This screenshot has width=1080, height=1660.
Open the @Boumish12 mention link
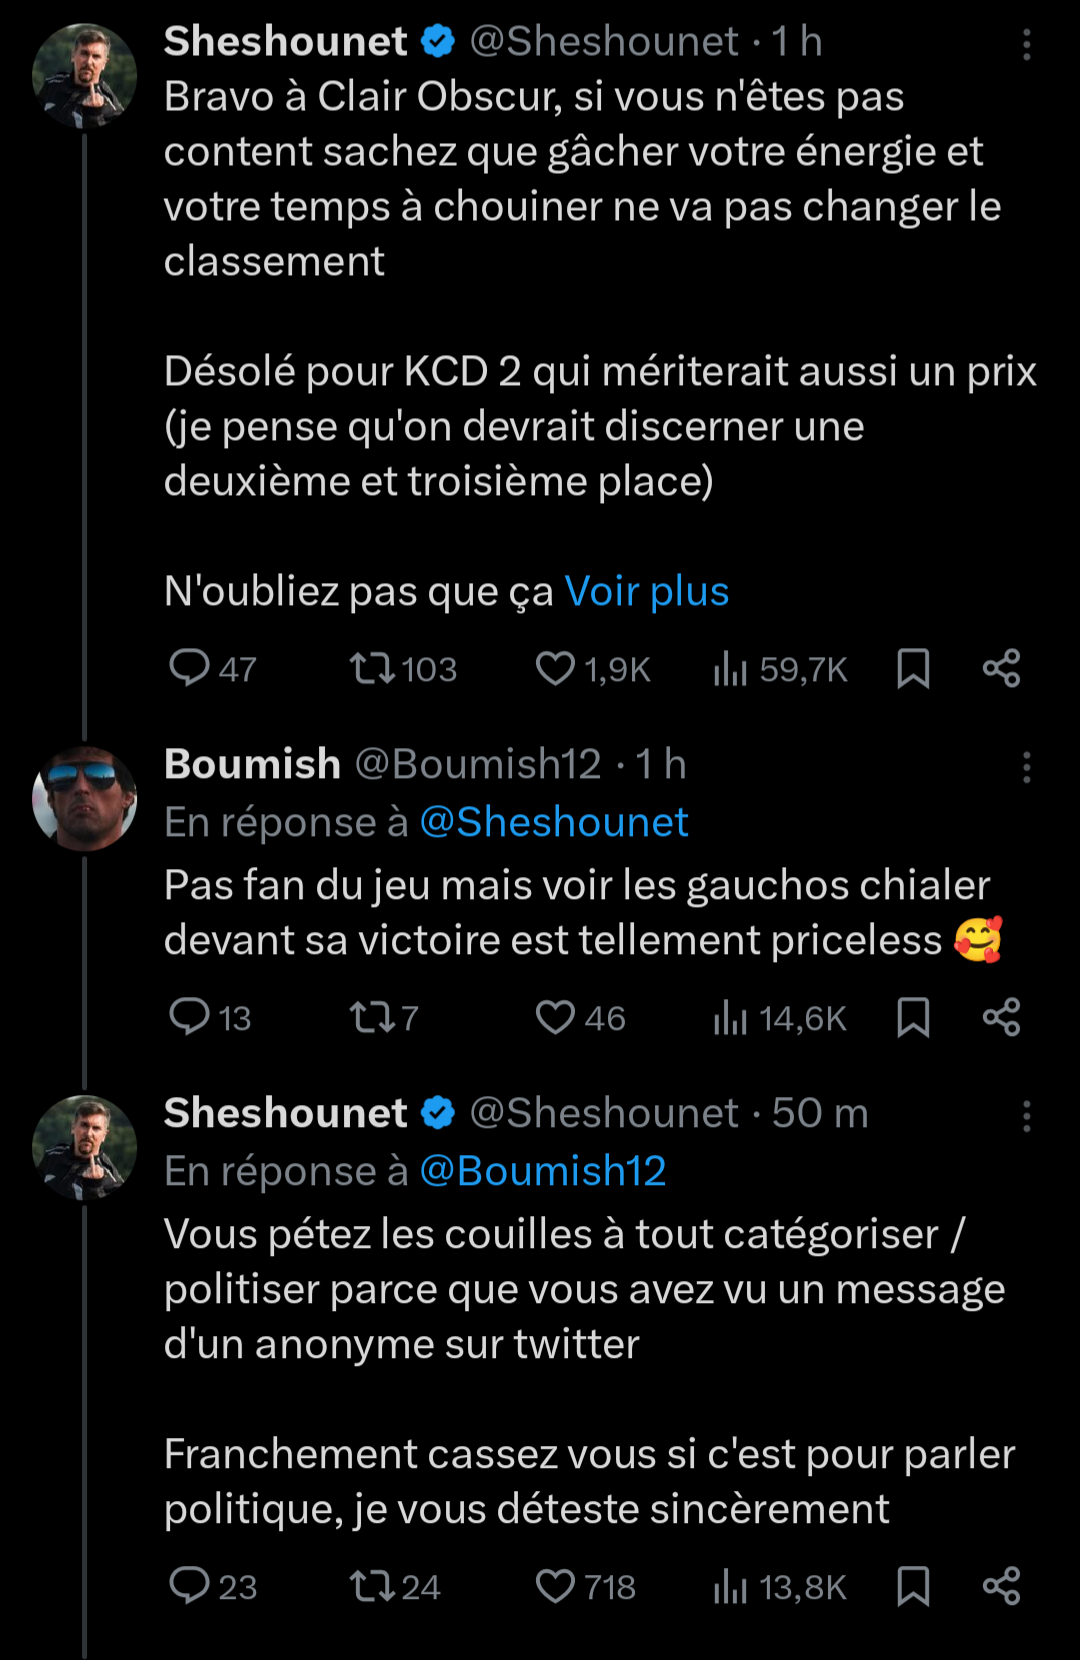[543, 1171]
